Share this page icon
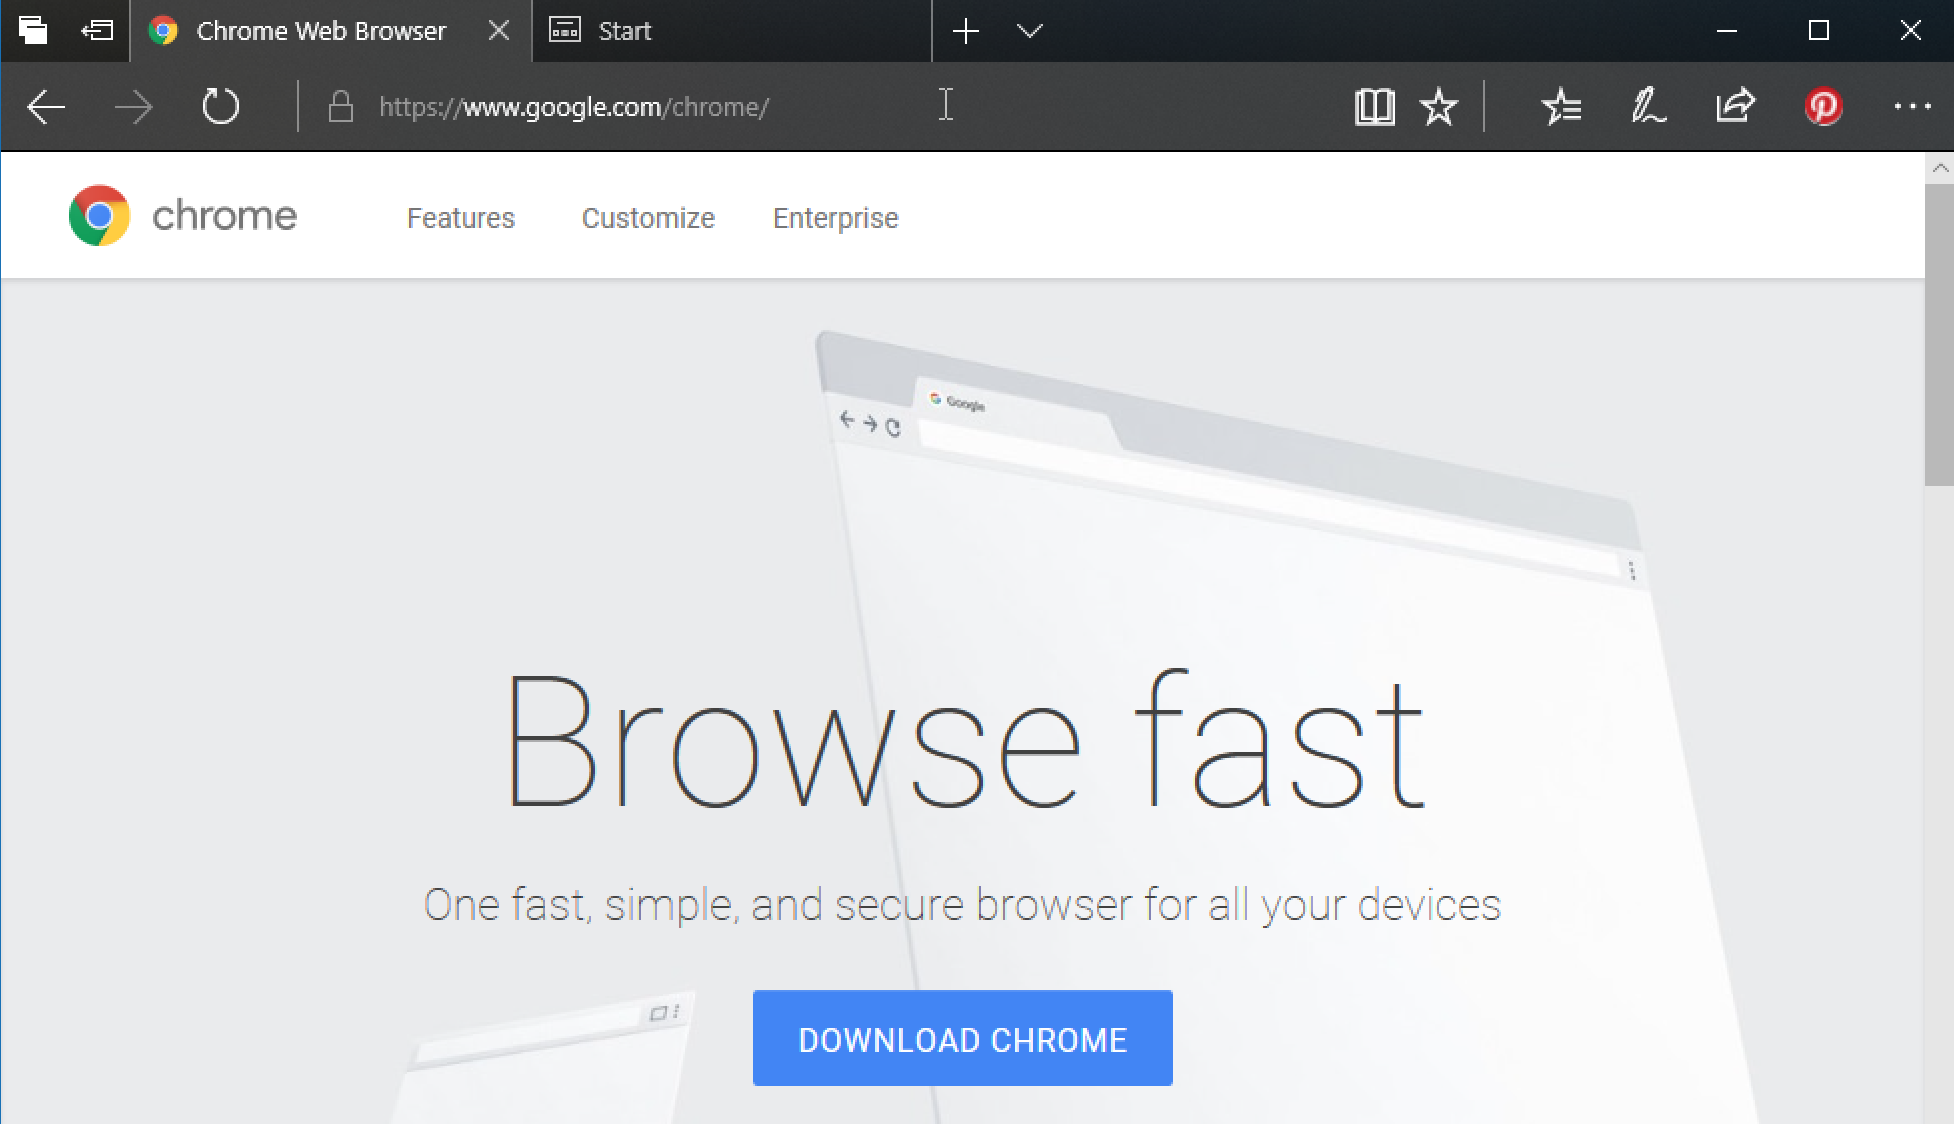1954x1124 pixels. tap(1735, 105)
